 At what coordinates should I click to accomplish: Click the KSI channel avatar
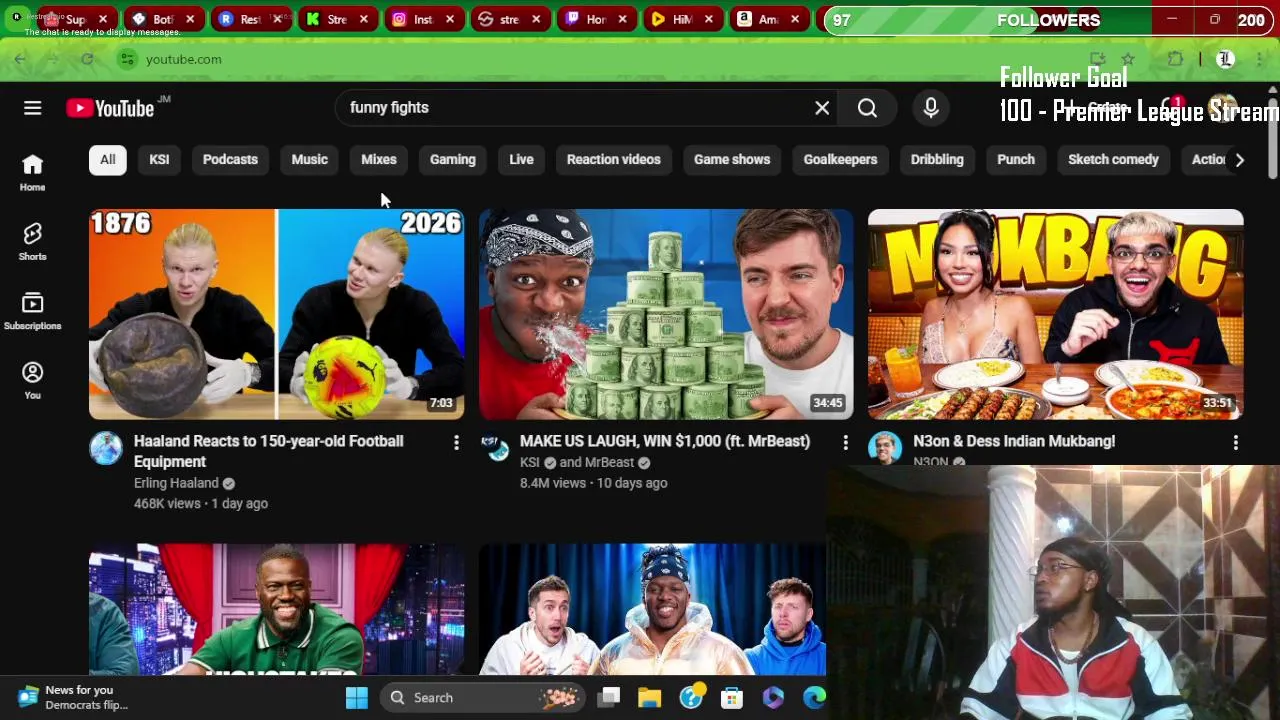point(495,448)
